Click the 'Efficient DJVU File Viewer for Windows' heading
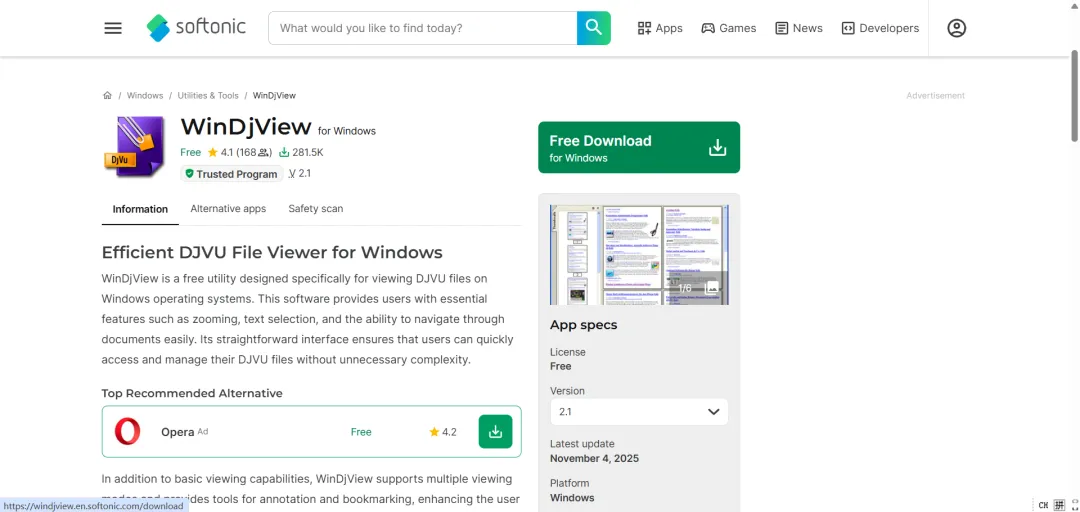The width and height of the screenshot is (1080, 512). 272,252
